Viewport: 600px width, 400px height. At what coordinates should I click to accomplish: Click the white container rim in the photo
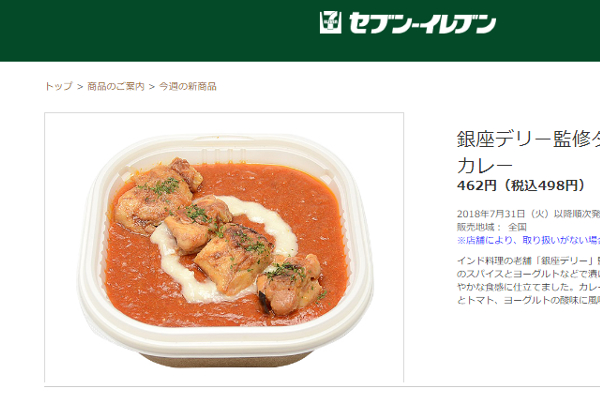(226, 337)
